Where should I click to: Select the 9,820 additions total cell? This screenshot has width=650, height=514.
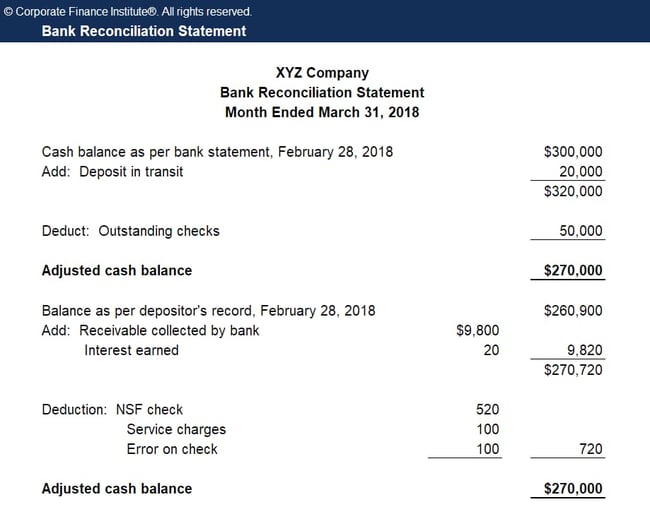point(585,350)
